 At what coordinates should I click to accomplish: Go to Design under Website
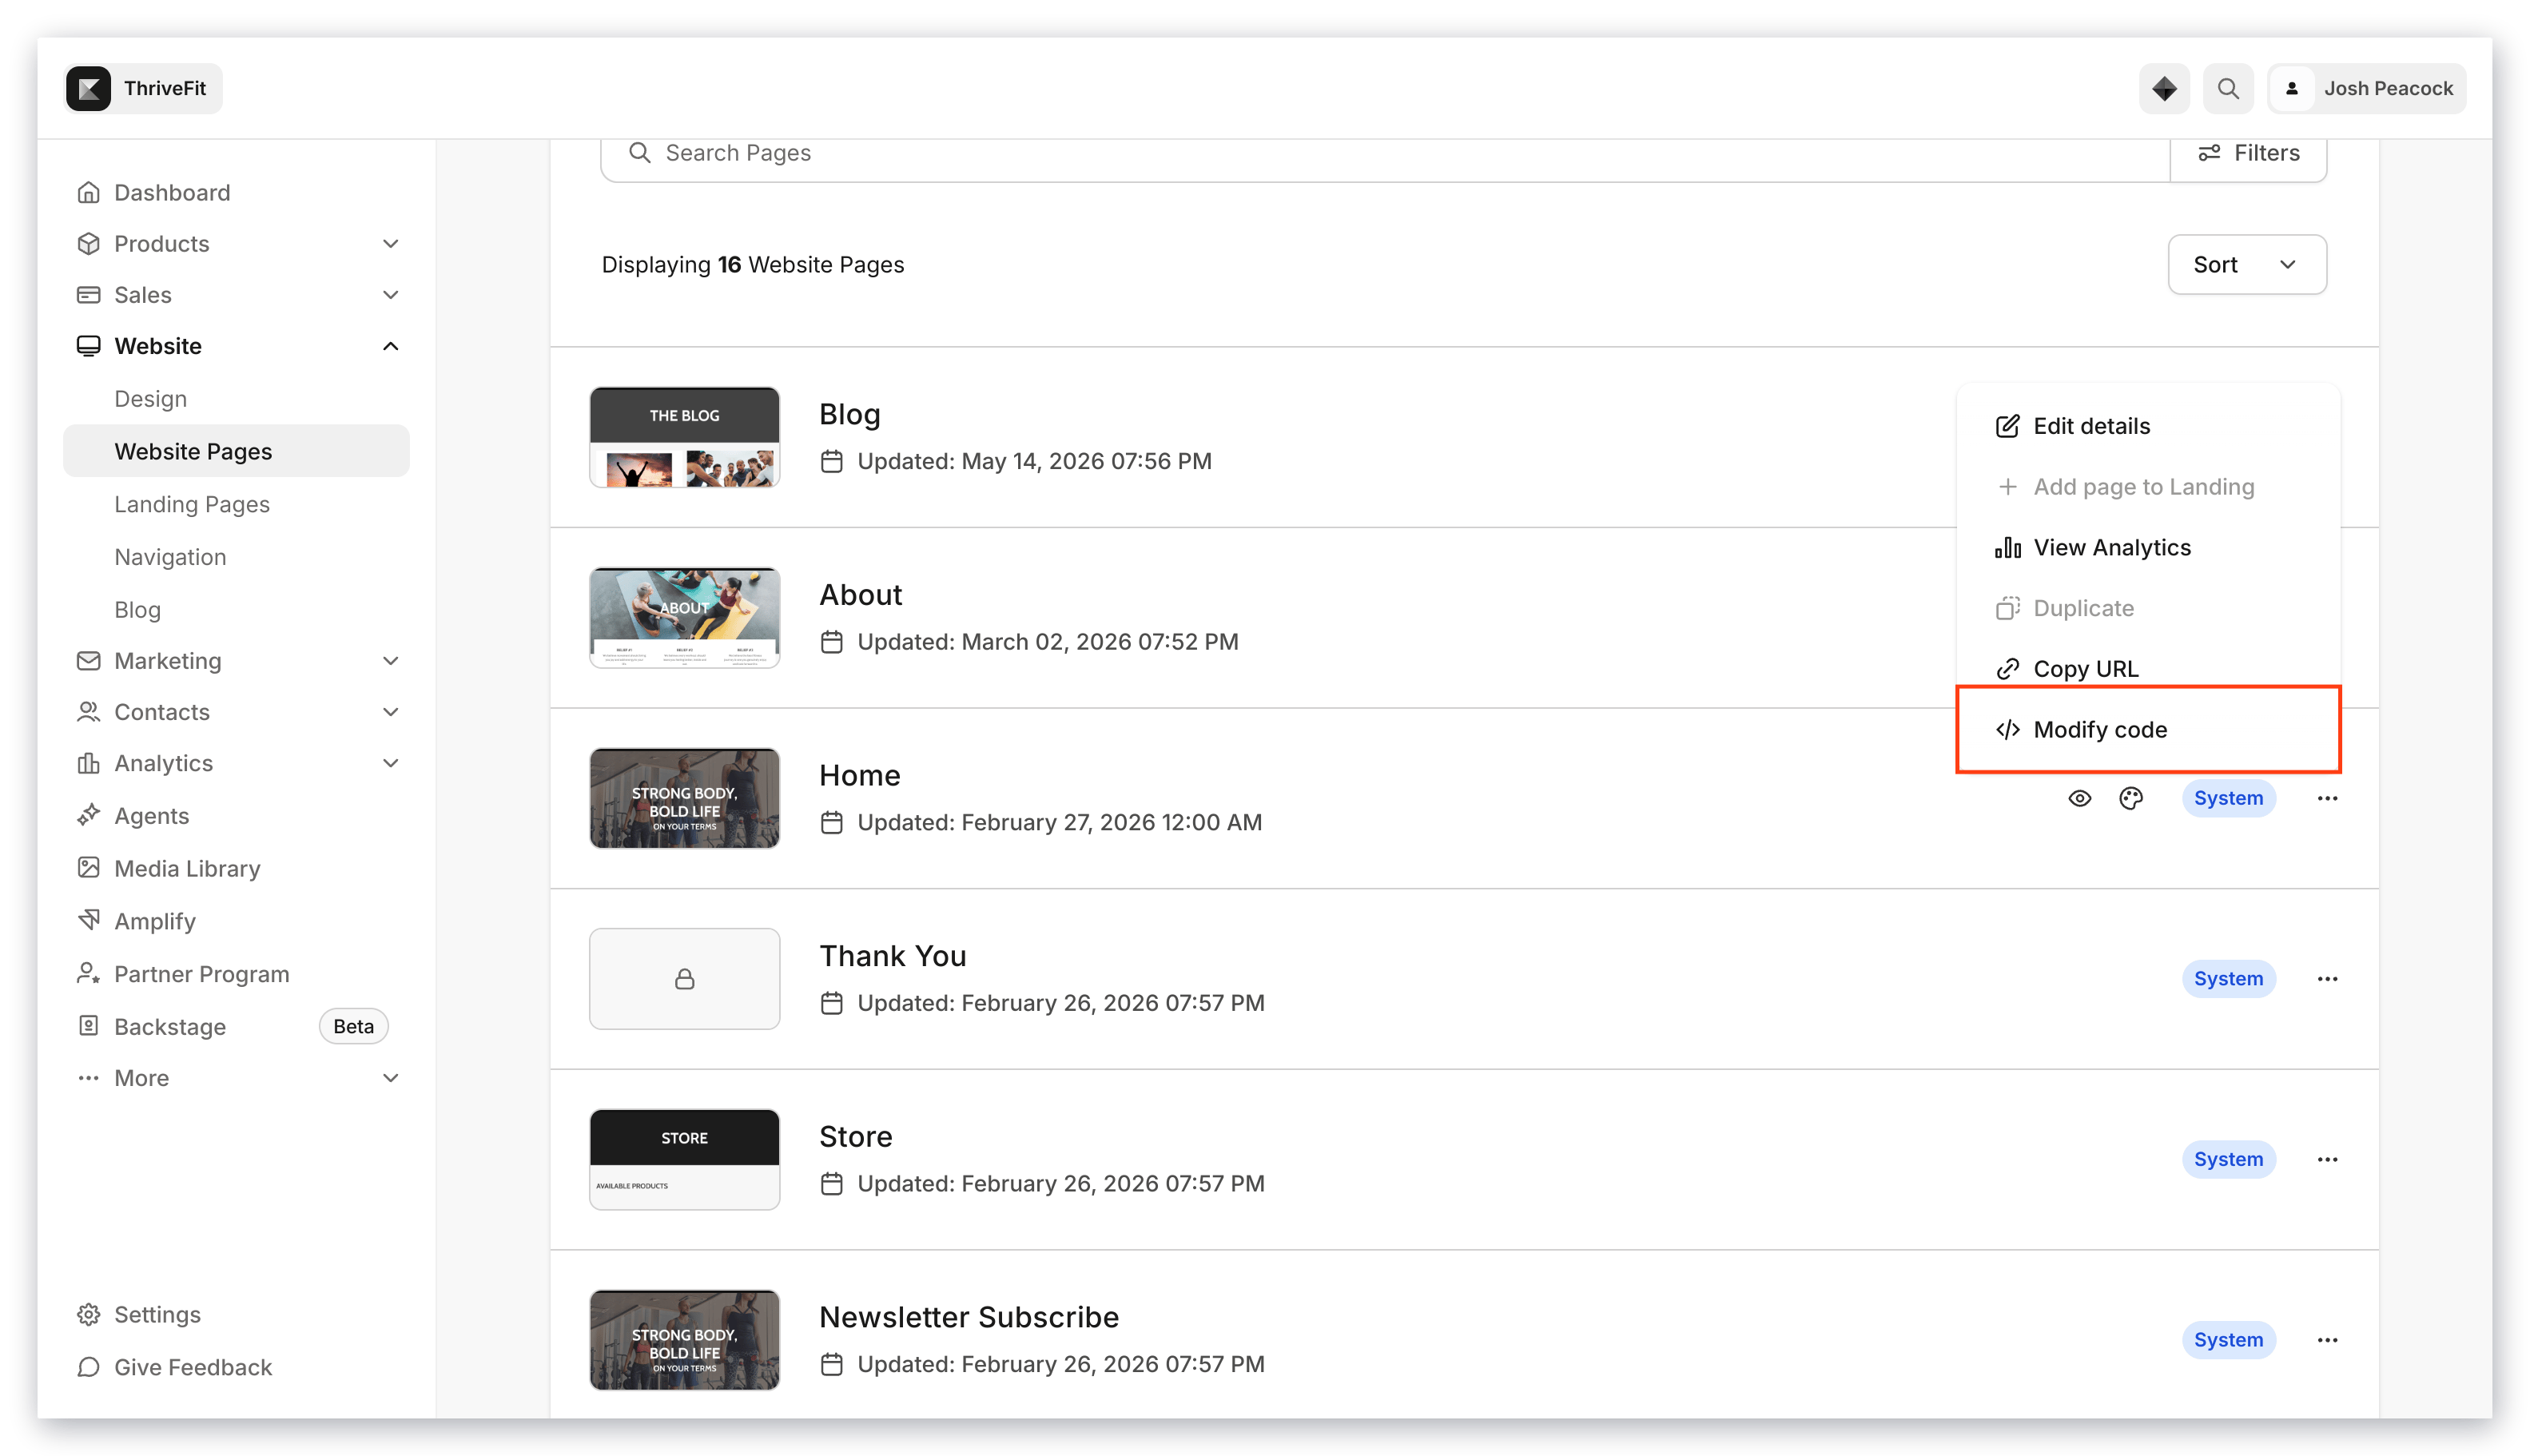tap(150, 398)
